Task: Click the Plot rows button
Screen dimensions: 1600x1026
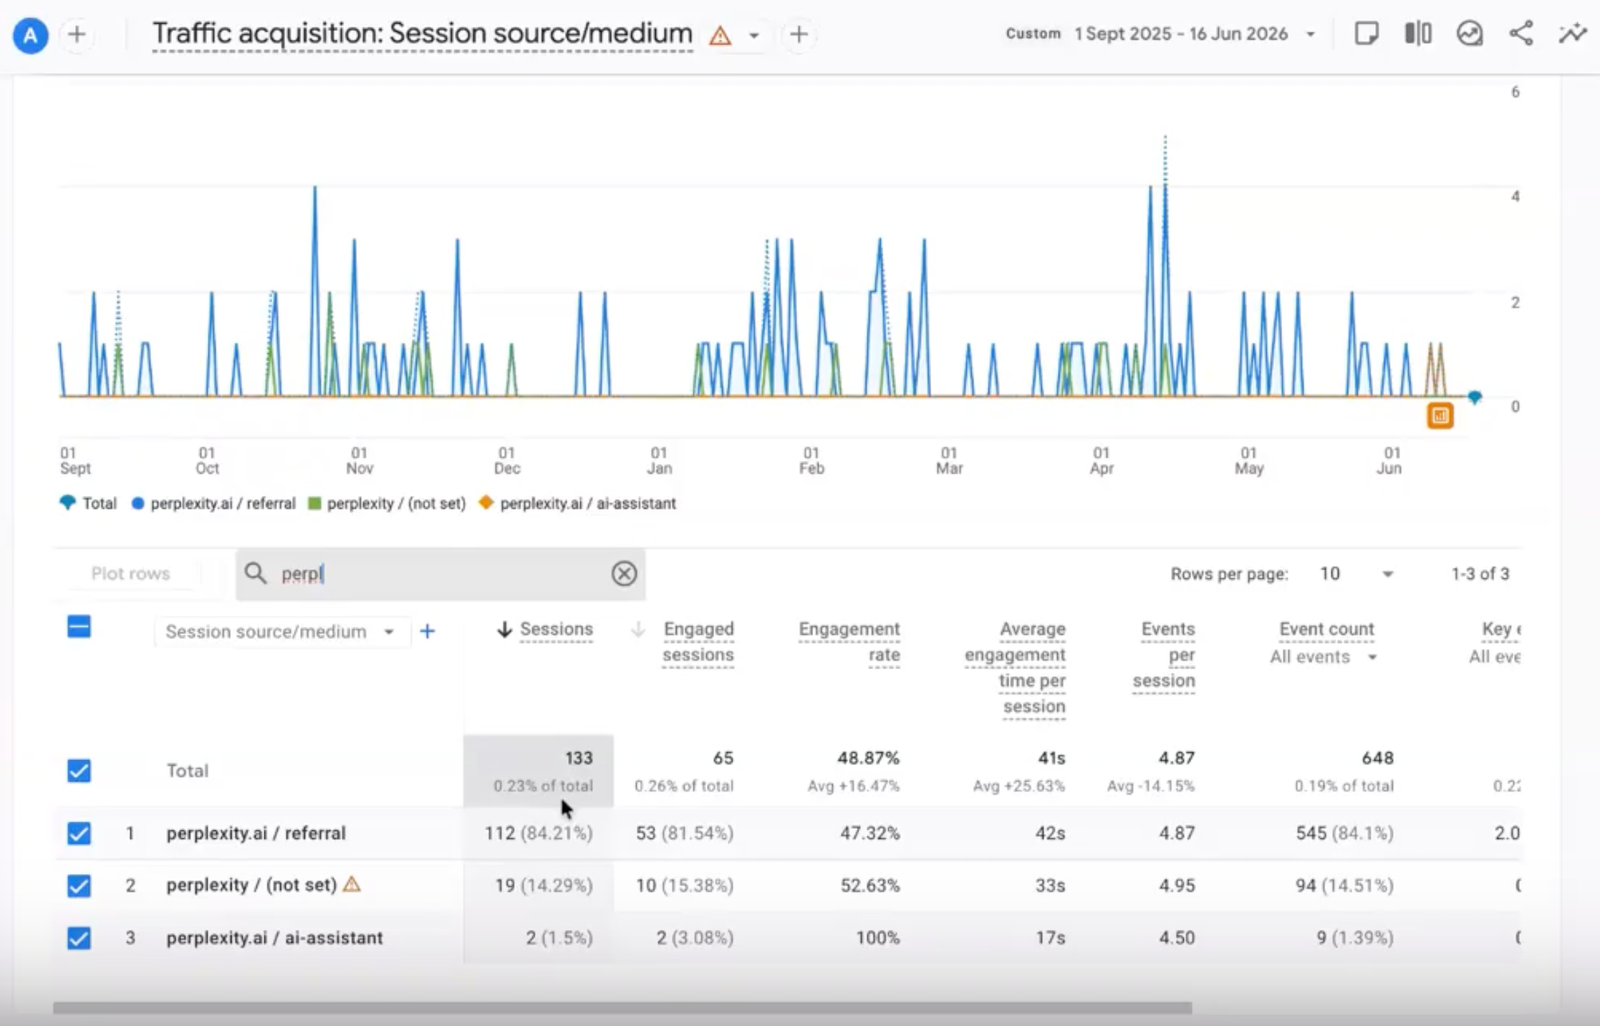Action: [x=130, y=574]
